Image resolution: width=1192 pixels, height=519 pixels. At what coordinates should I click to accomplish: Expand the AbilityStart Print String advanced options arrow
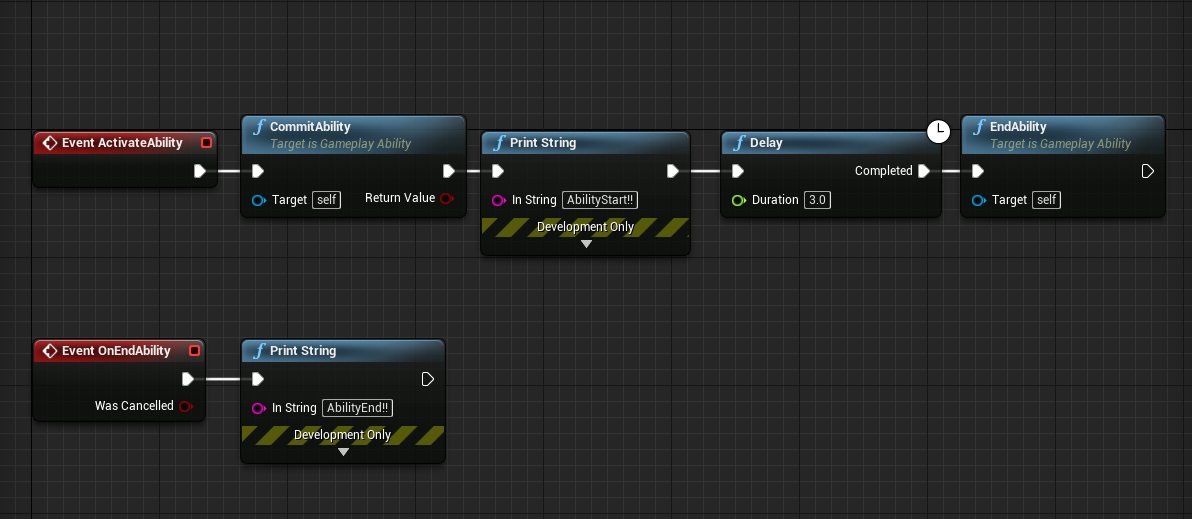(x=586, y=244)
